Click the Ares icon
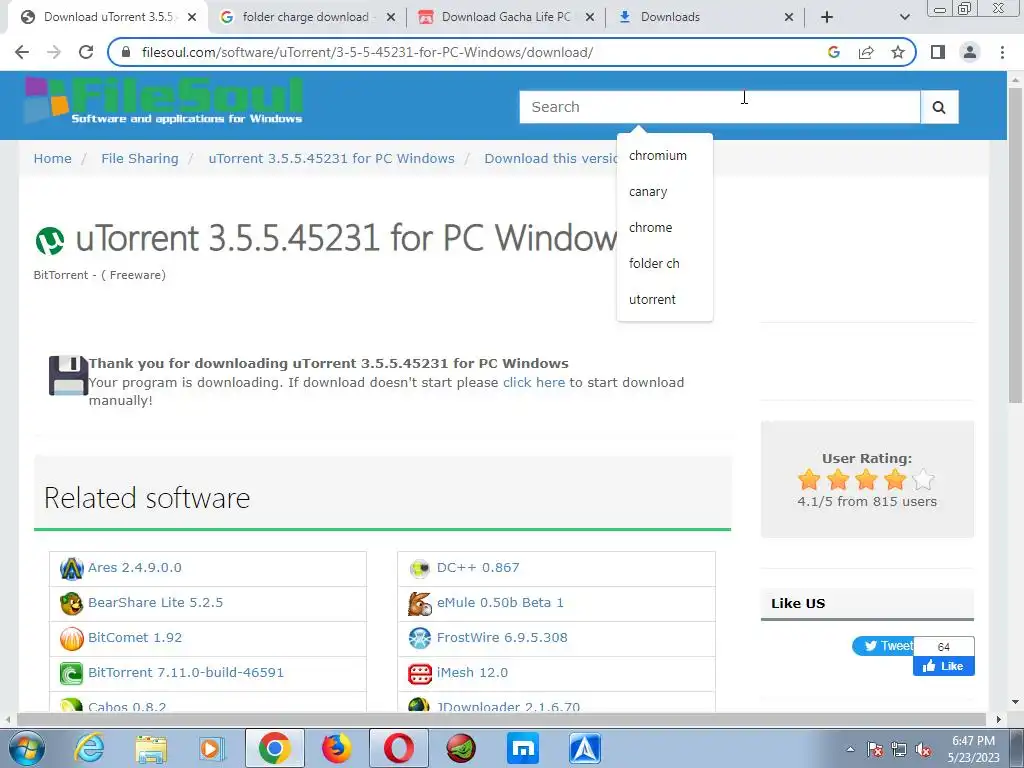Image resolution: width=1024 pixels, height=768 pixels. [71, 568]
